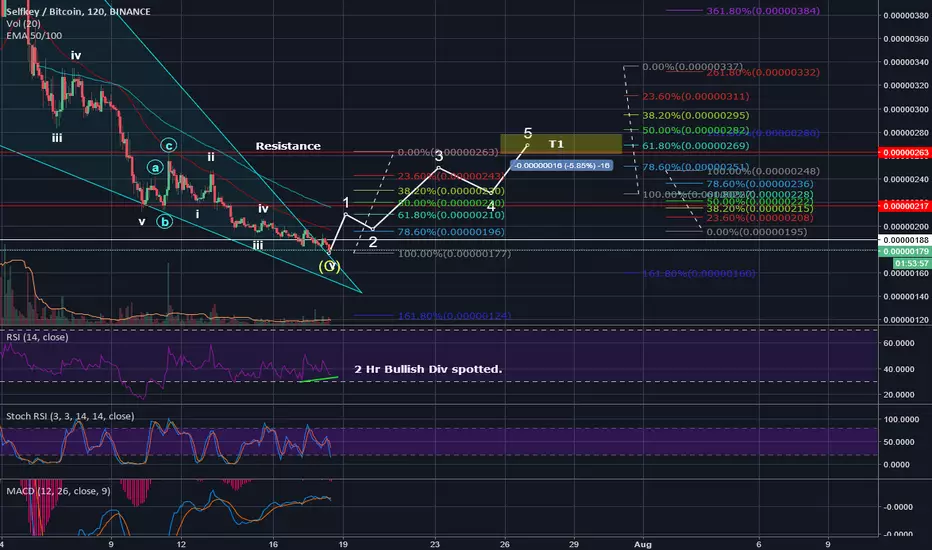Viewport: 932px width, 550px height.
Task: Click the white wave number 5
Action: tap(528, 133)
